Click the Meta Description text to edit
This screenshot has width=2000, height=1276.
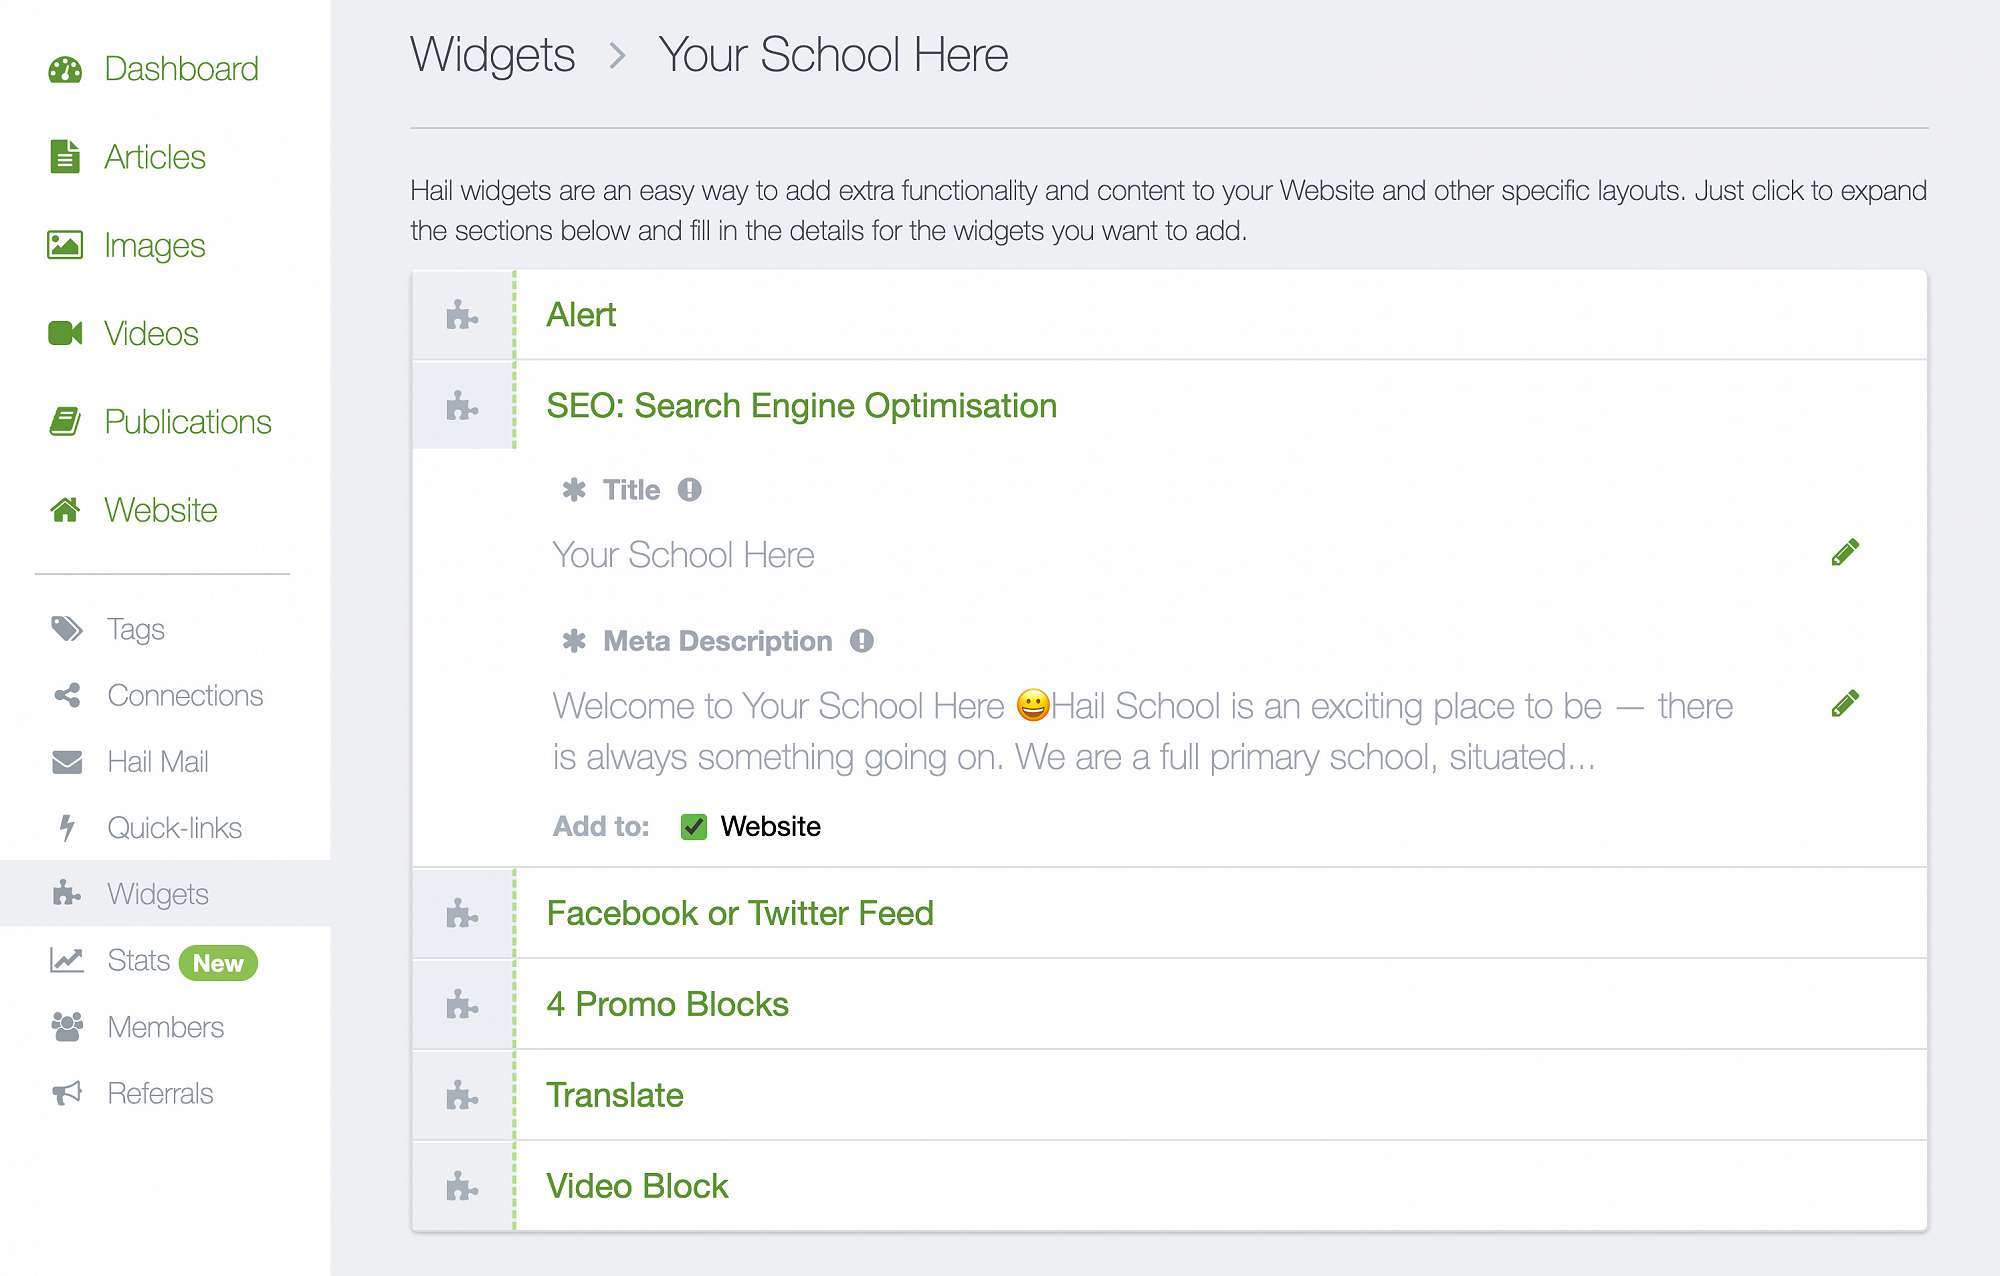(1140, 731)
